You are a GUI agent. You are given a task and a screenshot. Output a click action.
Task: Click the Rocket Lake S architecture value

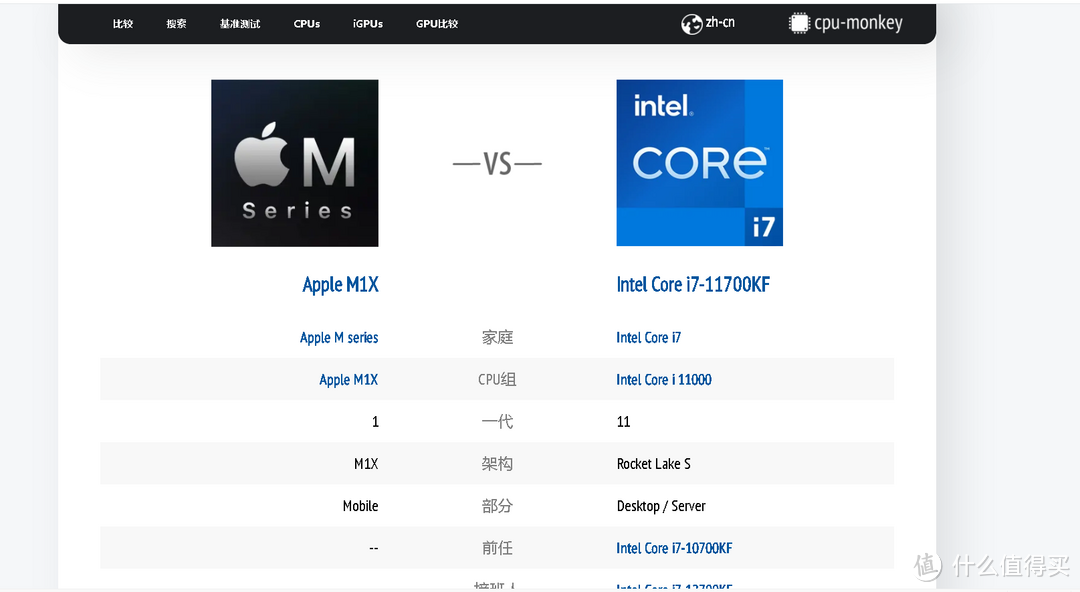654,464
